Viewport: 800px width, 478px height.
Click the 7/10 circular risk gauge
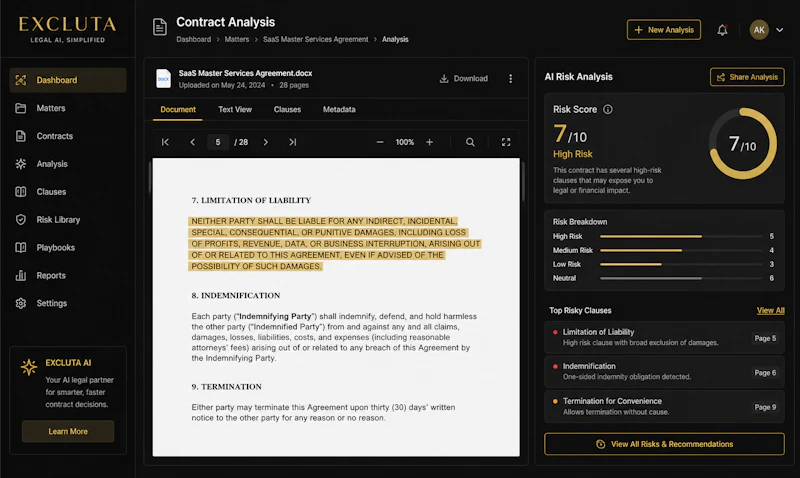click(x=743, y=143)
